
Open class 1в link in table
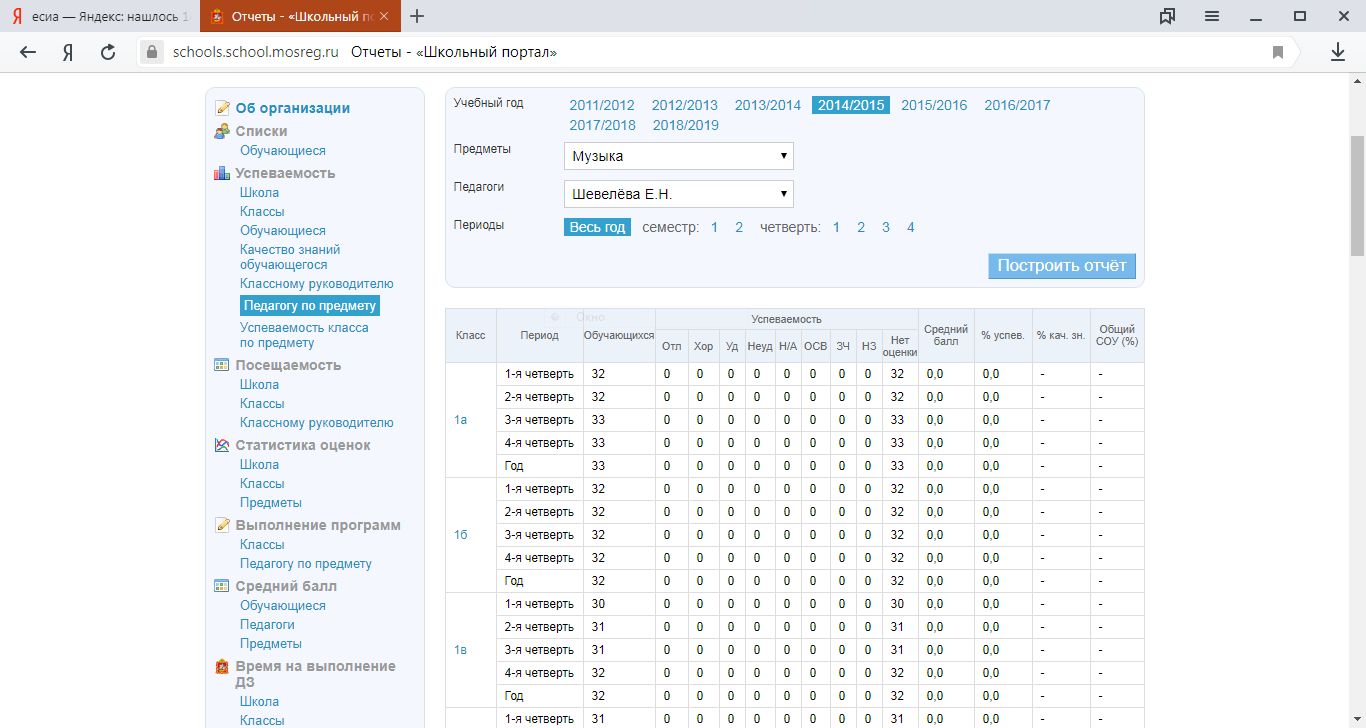[461, 650]
